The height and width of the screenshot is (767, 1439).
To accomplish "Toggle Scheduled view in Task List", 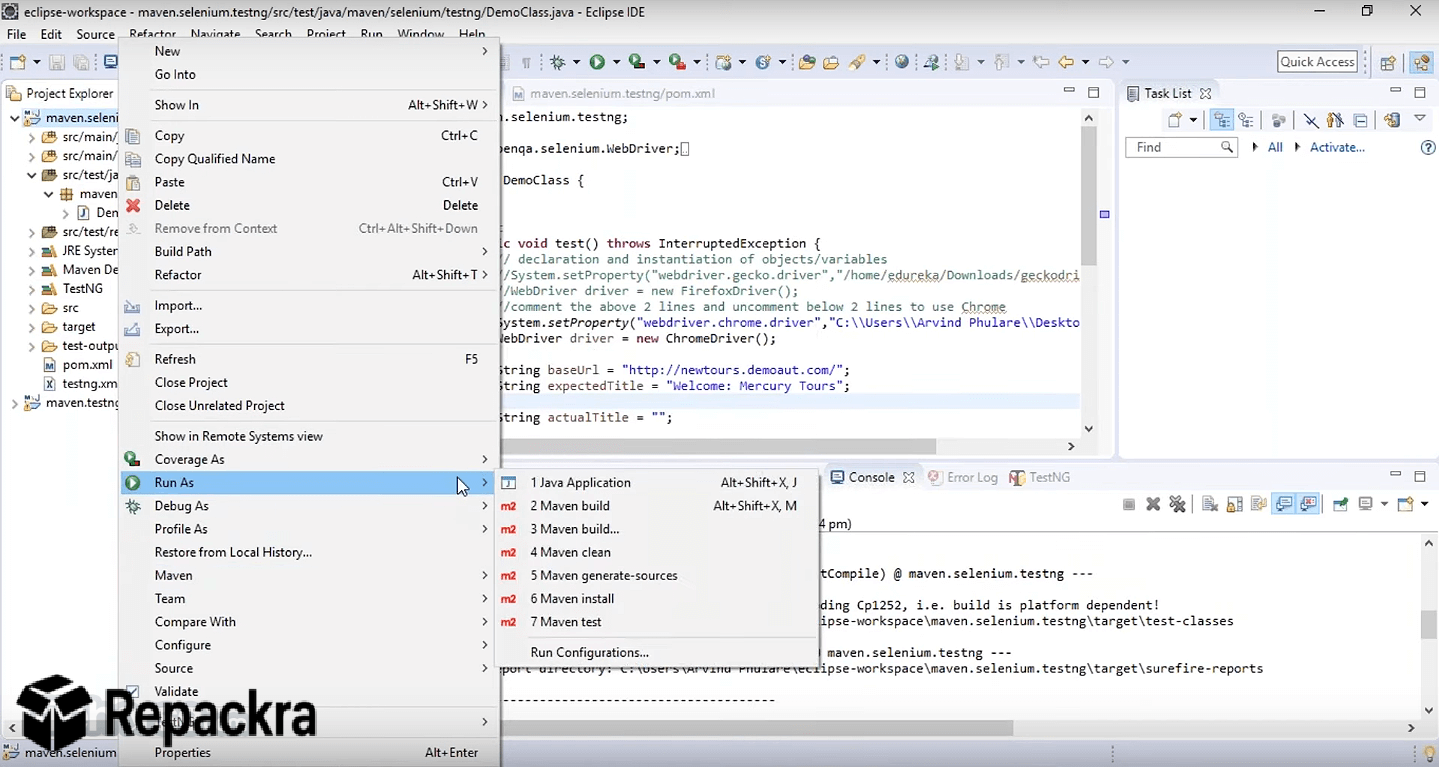I will (1246, 120).
